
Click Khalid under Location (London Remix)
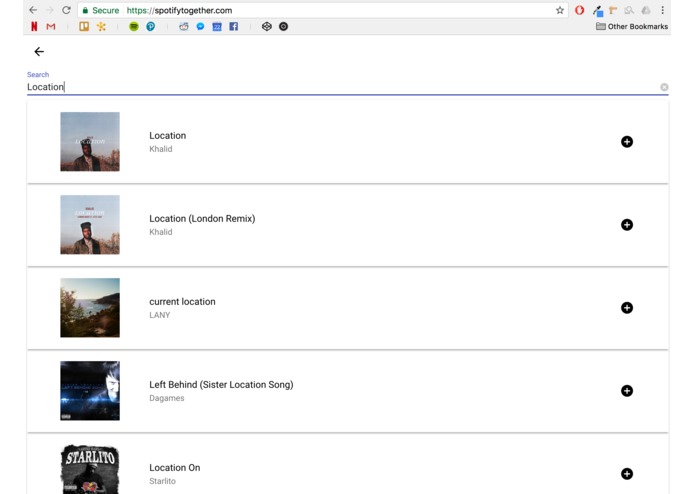[x=160, y=232]
